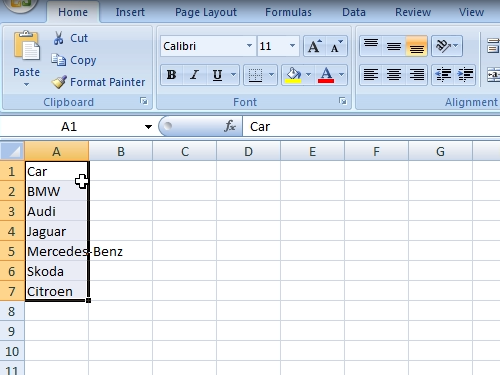This screenshot has height=375, width=500.
Task: Click the Cut scissors icon
Action: (x=59, y=38)
